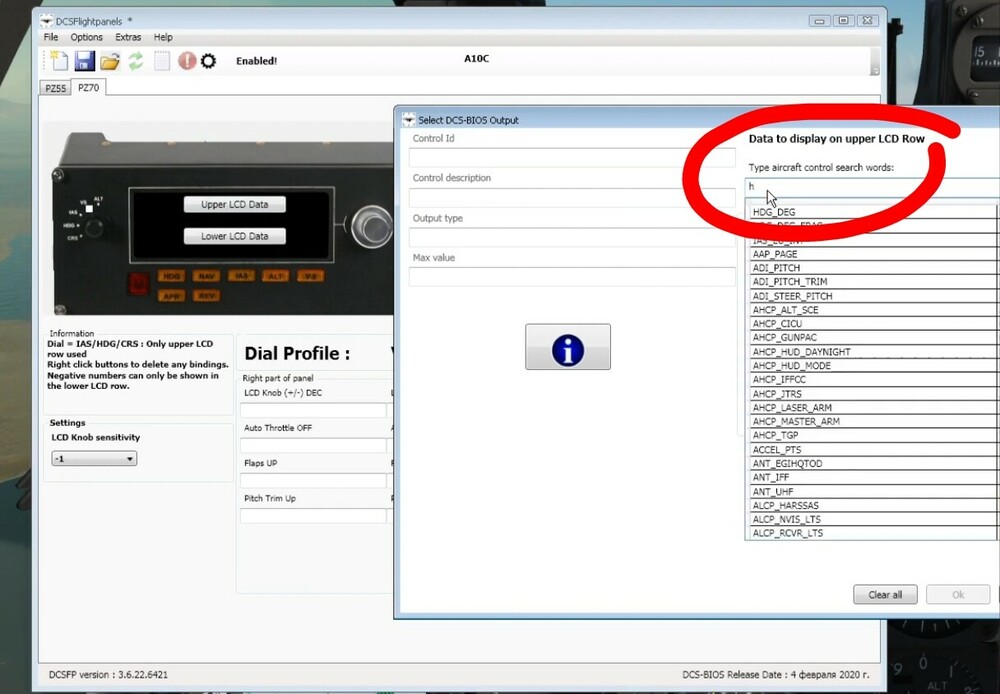Click the Control Id text field
The image size is (1000, 694).
[572, 158]
